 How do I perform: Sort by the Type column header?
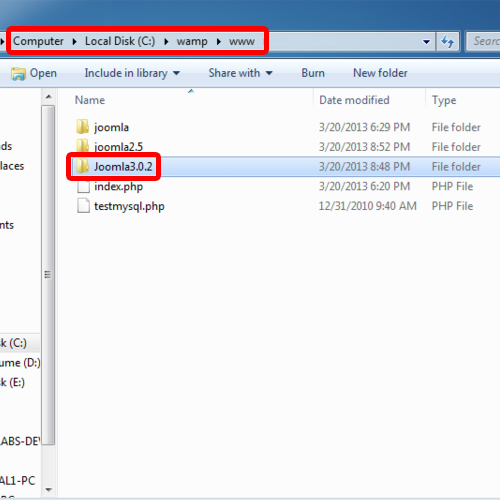pyautogui.click(x=444, y=100)
